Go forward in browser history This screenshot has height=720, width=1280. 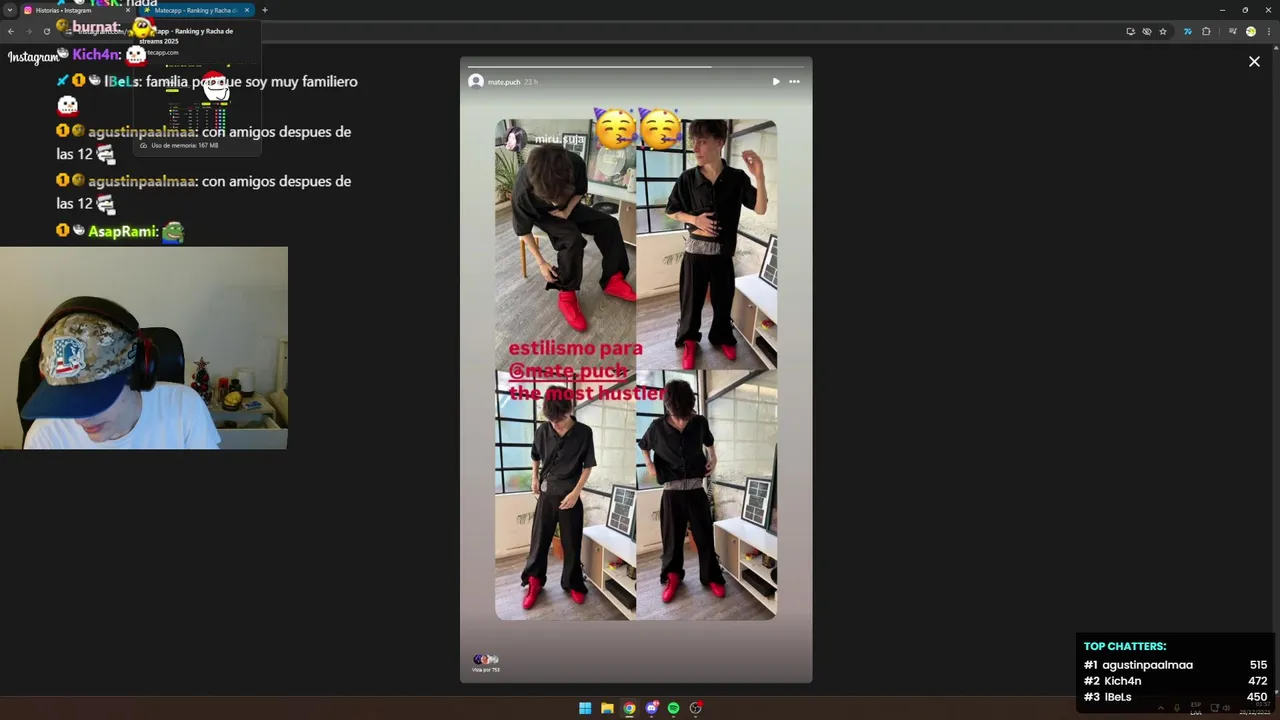[x=29, y=31]
